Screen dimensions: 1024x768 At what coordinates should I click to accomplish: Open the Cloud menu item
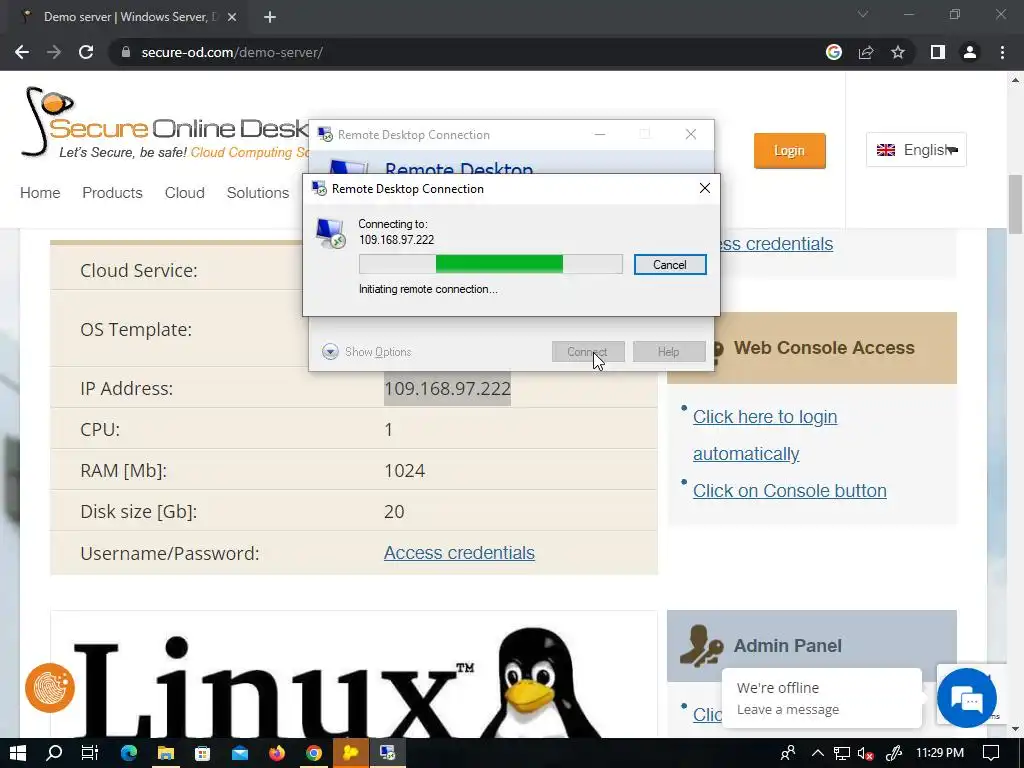click(185, 193)
